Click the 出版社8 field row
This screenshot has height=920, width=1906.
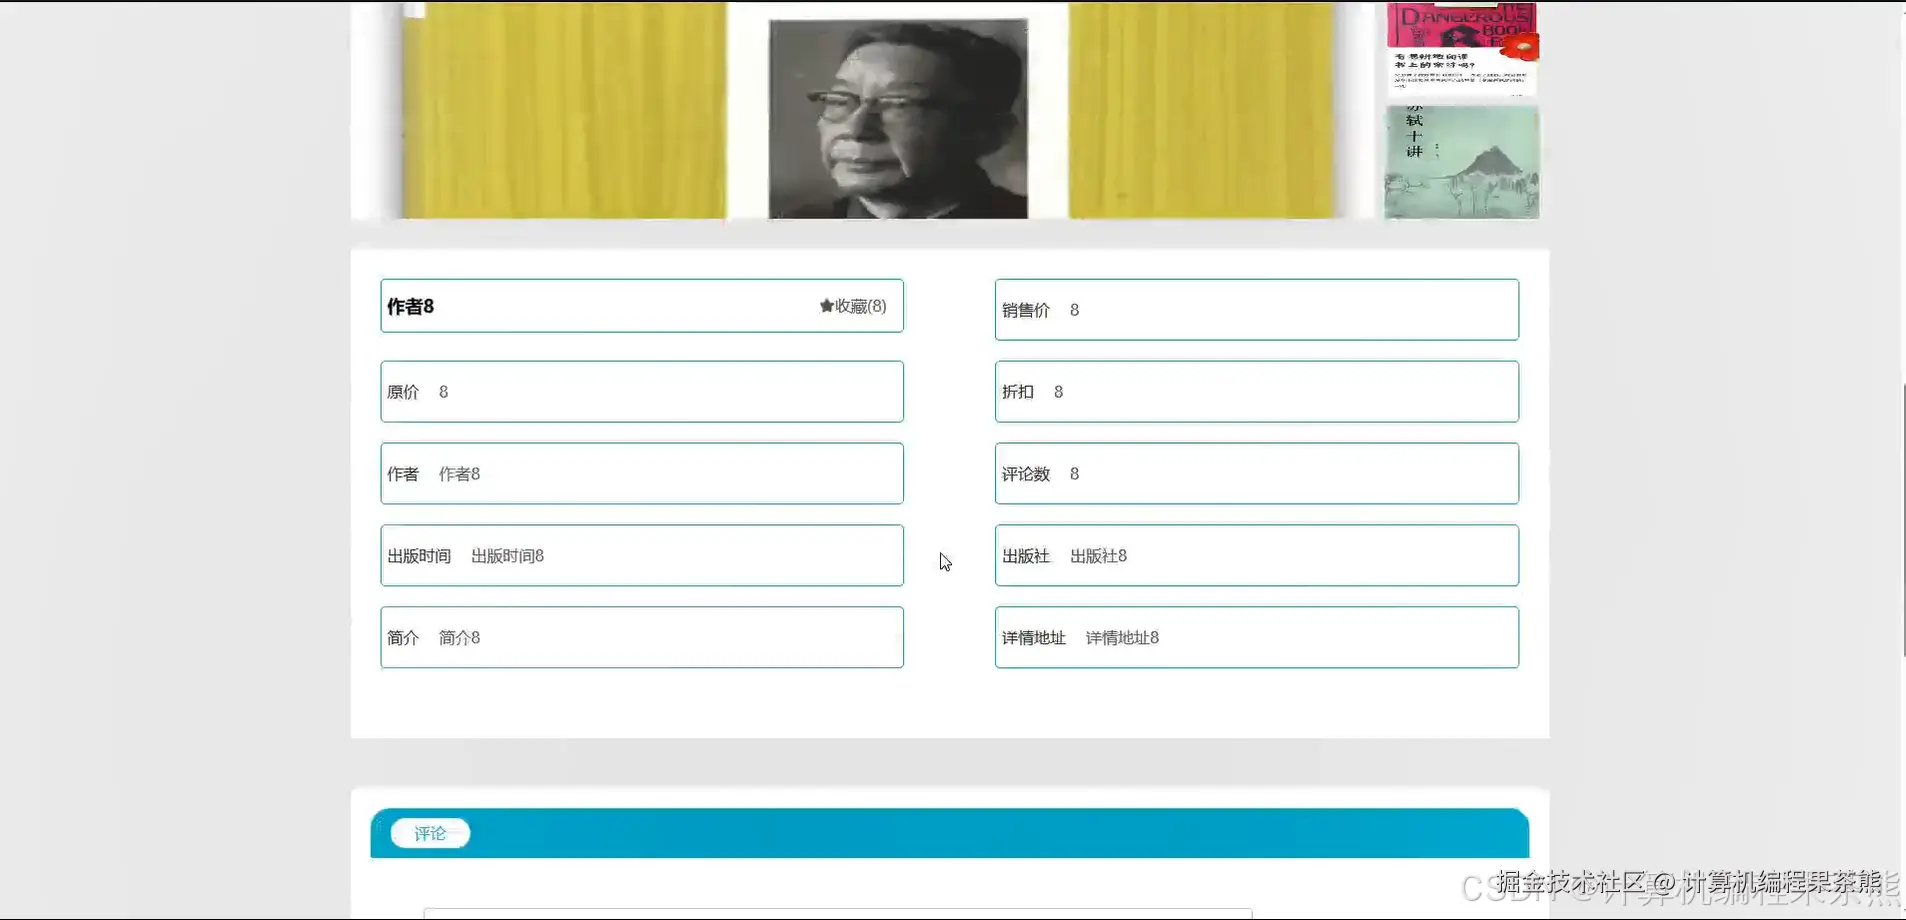tap(1257, 556)
